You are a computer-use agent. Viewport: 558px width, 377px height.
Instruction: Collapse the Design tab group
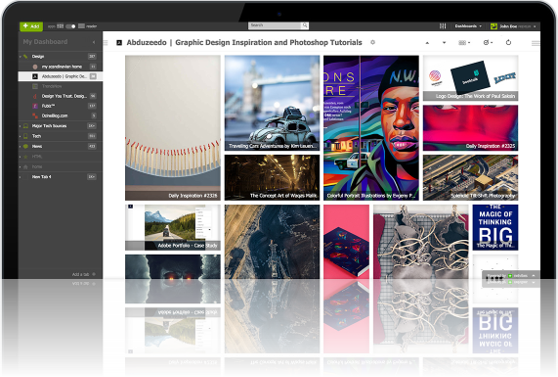click(20, 56)
